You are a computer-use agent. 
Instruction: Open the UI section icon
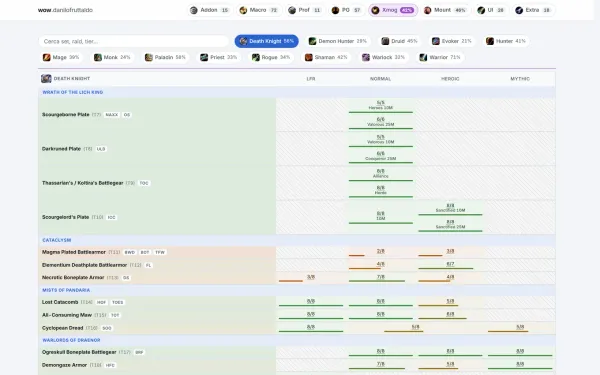481,10
